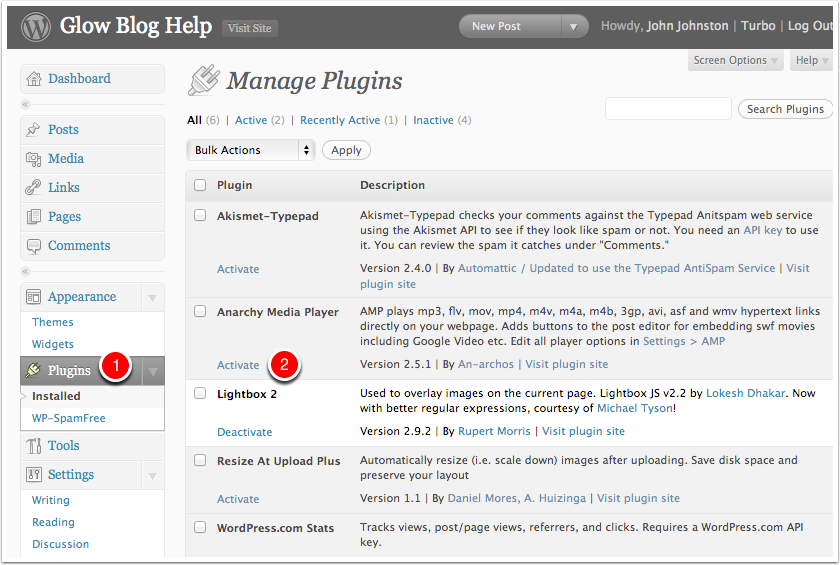This screenshot has width=840, height=565.
Task: Expand the New Post dropdown arrow
Action: (x=573, y=27)
